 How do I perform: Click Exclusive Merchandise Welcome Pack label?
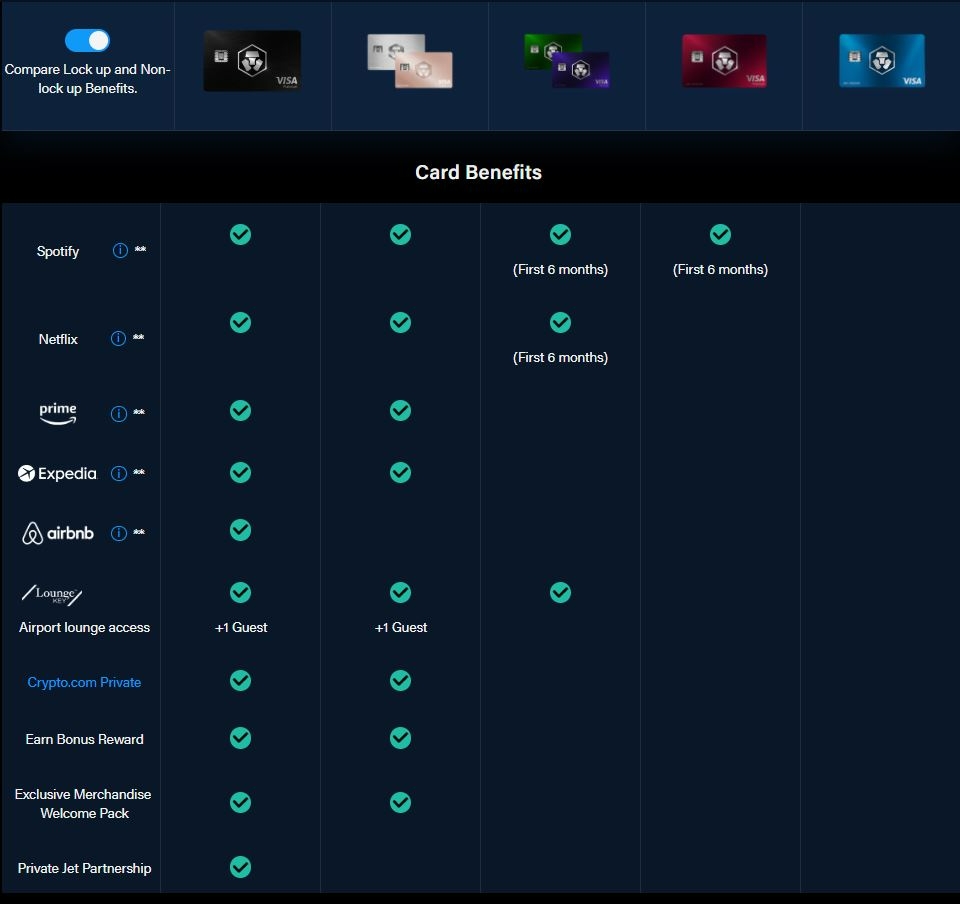click(x=84, y=804)
